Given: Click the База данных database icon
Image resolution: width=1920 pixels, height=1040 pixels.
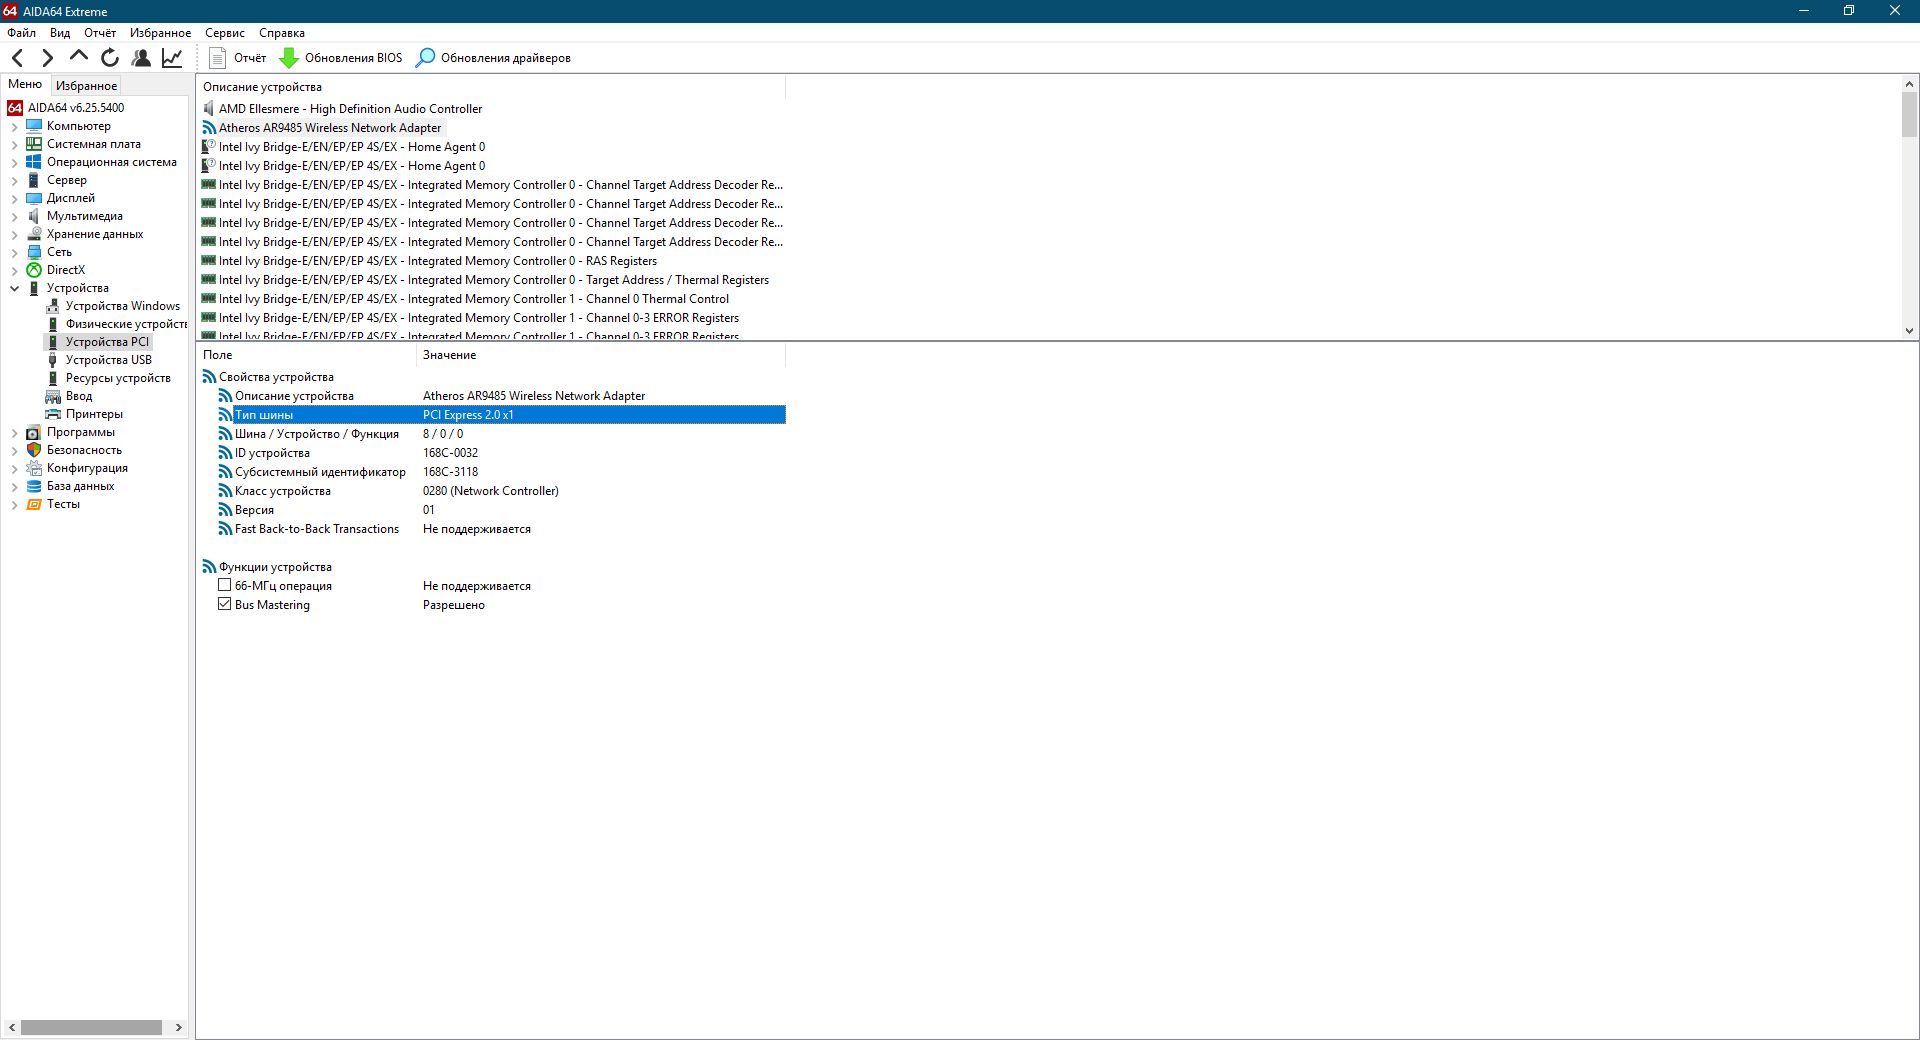Looking at the screenshot, I should pyautogui.click(x=34, y=486).
